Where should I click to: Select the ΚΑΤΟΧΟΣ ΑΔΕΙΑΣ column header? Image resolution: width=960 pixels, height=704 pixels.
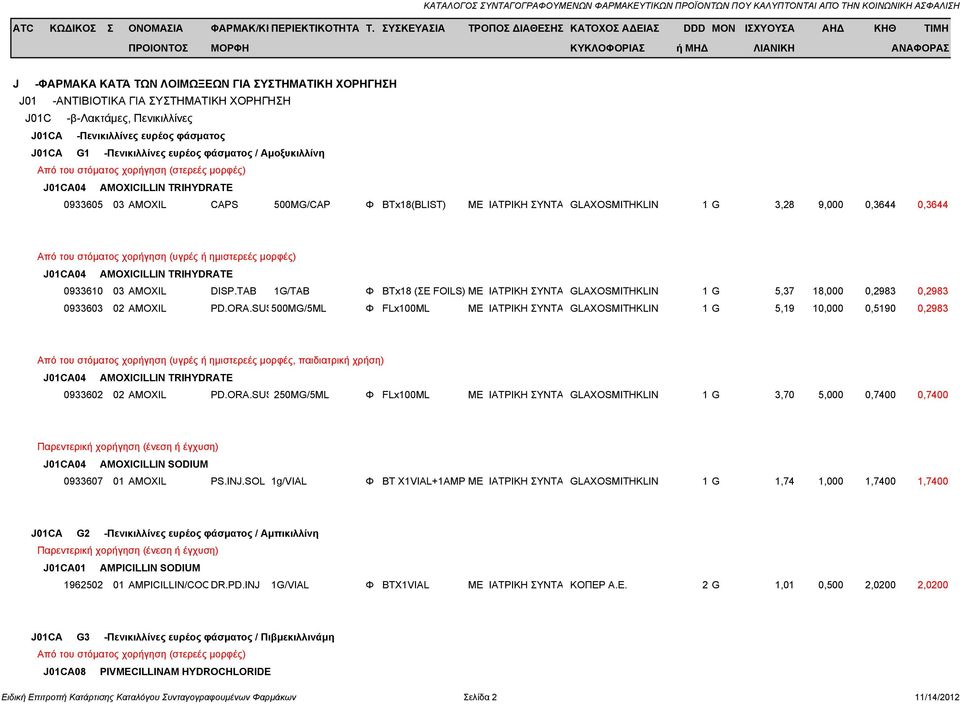pyautogui.click(x=614, y=28)
